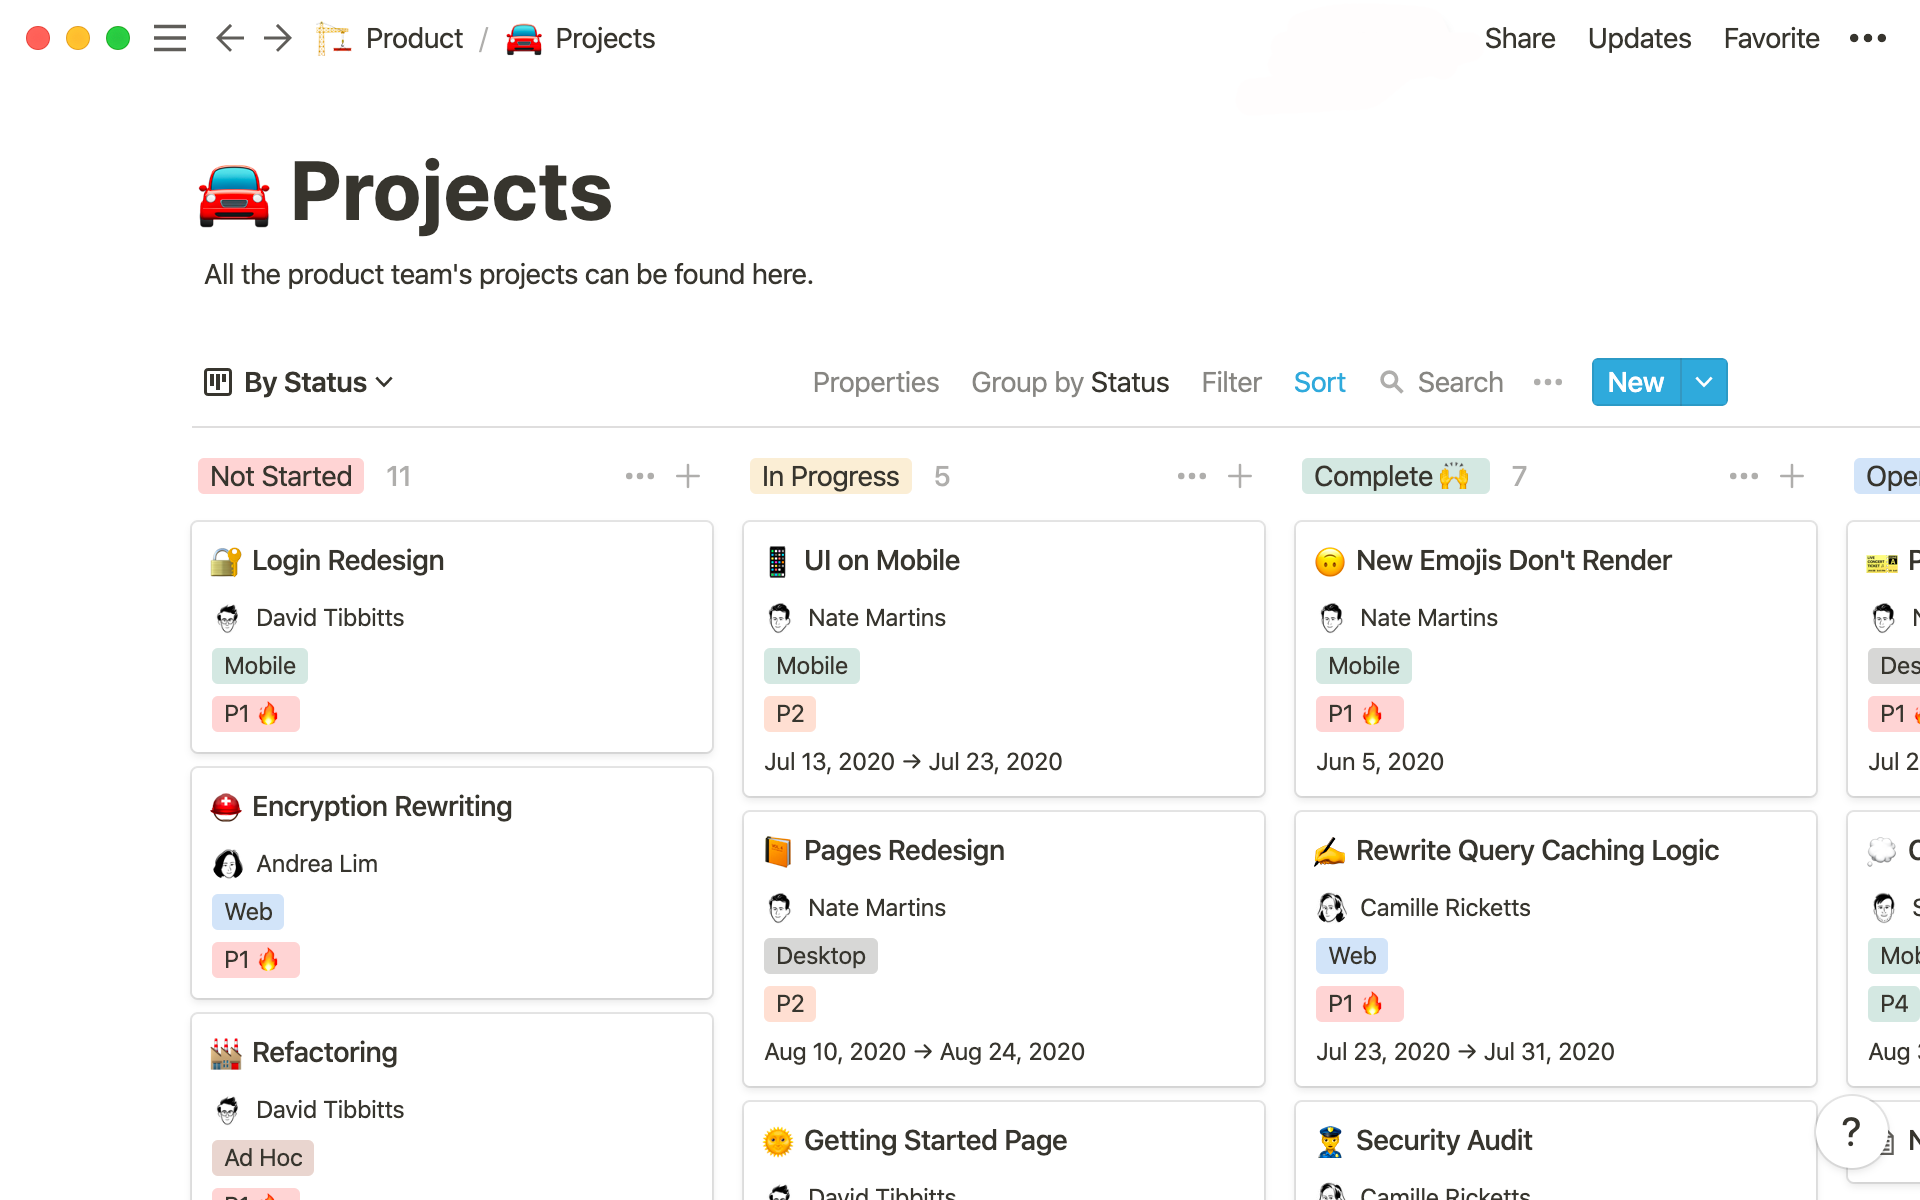Toggle the Sort option active state
The image size is (1920, 1200).
coord(1319,383)
